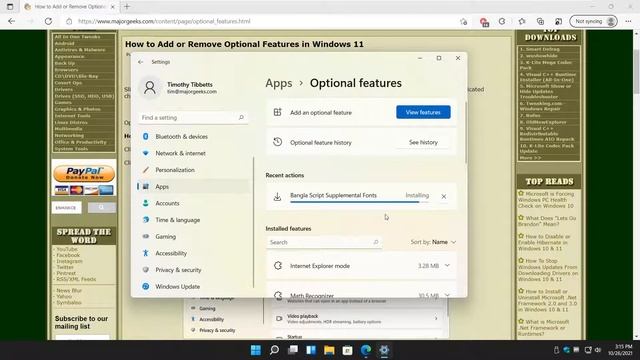Expand Math Recognizer feature details

click(447, 295)
